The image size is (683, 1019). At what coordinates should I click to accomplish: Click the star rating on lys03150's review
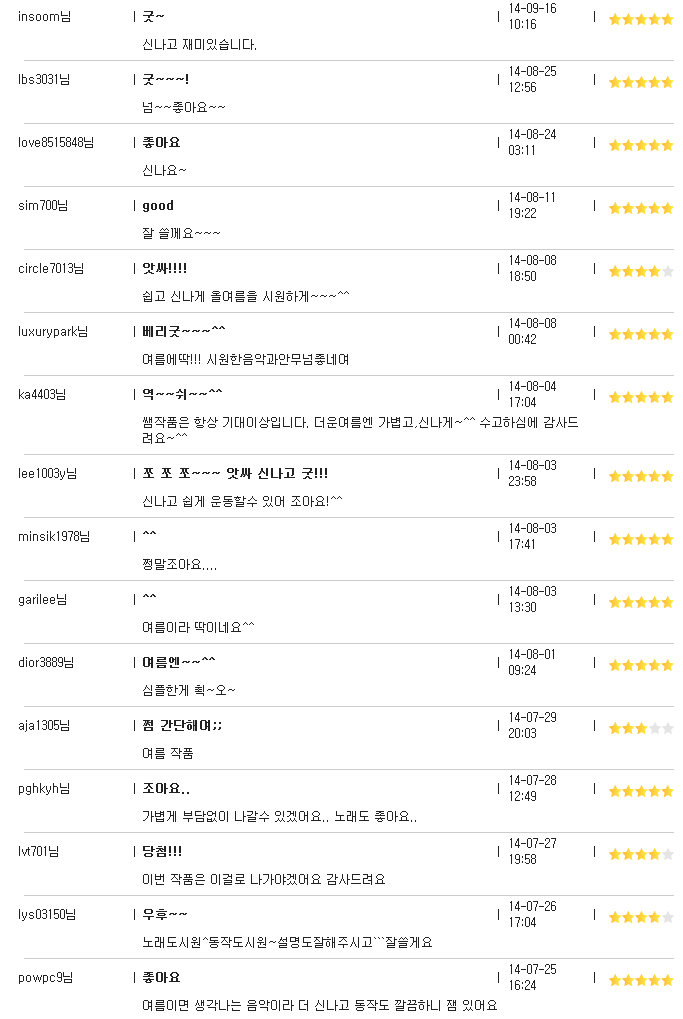pyautogui.click(x=641, y=918)
